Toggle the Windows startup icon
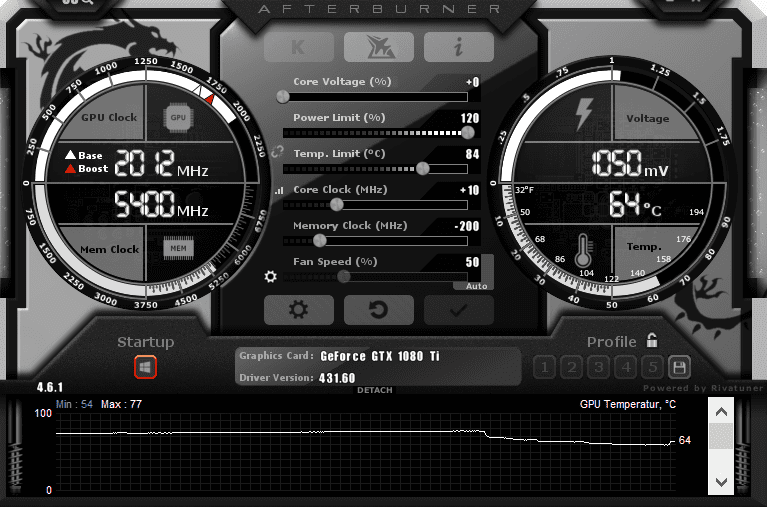 coord(145,367)
